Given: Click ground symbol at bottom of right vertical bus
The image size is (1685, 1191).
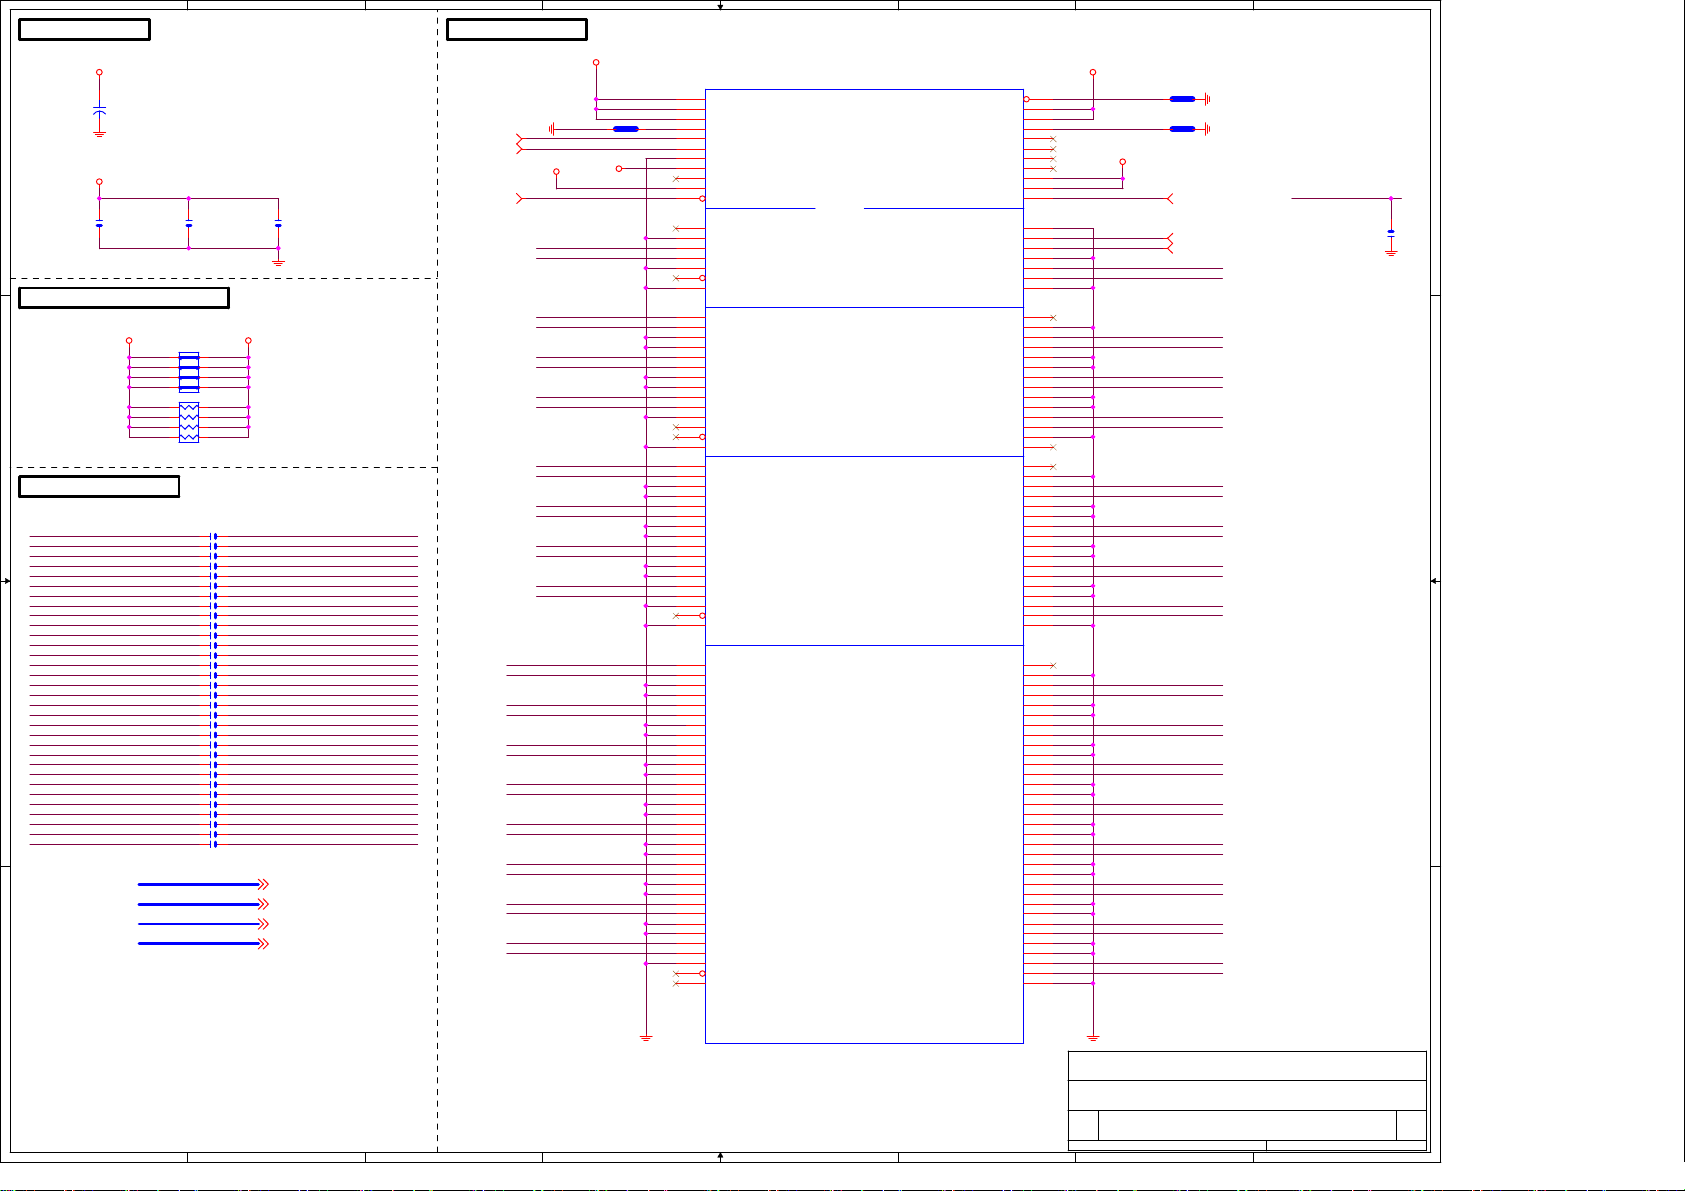Looking at the screenshot, I should tap(1093, 1039).
